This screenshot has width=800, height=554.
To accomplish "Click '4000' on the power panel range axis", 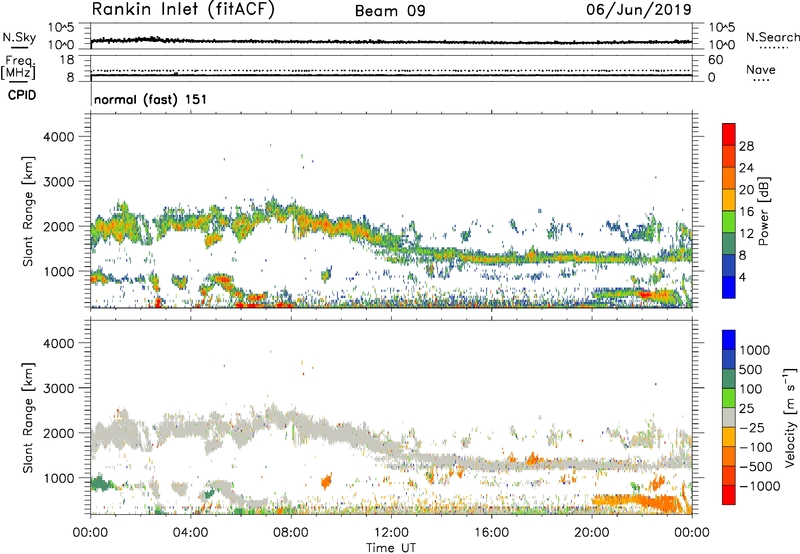I will pyautogui.click(x=59, y=137).
